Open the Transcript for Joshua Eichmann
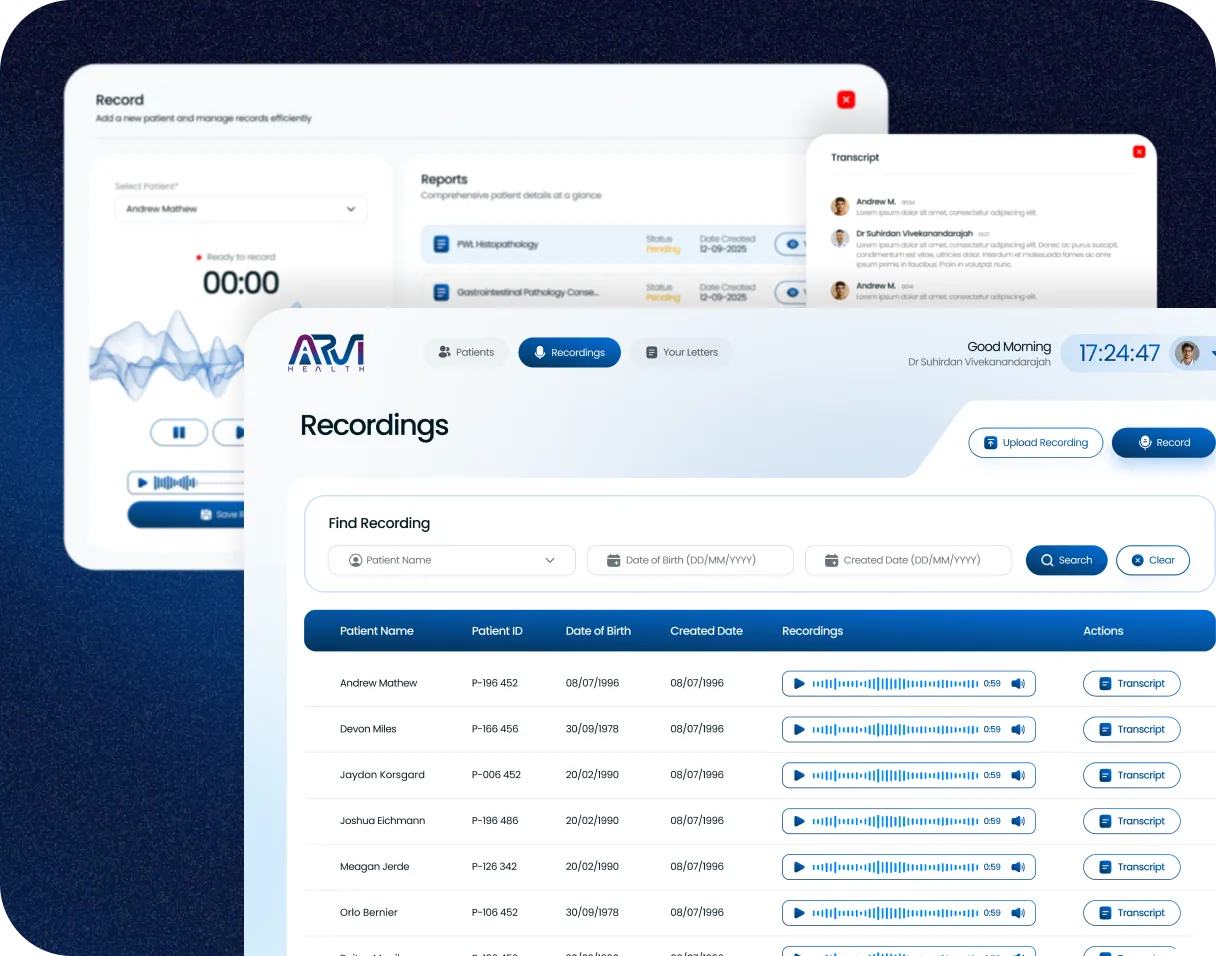The width and height of the screenshot is (1216, 956). click(x=1131, y=821)
